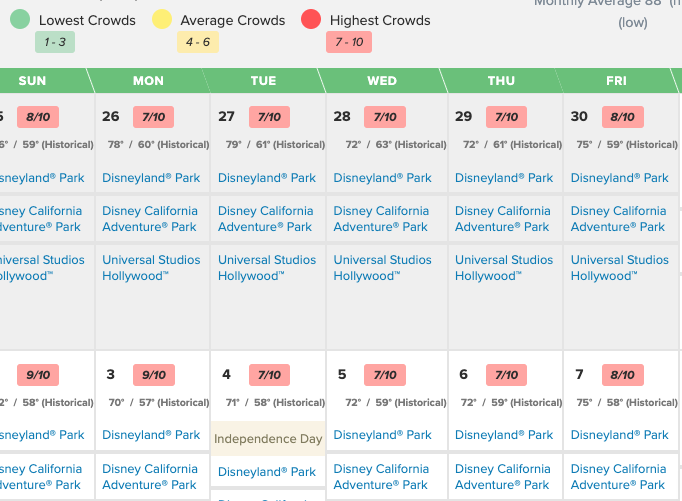Open California Adventure Park link on day 27
Image resolution: width=682 pixels, height=501 pixels.
(265, 219)
